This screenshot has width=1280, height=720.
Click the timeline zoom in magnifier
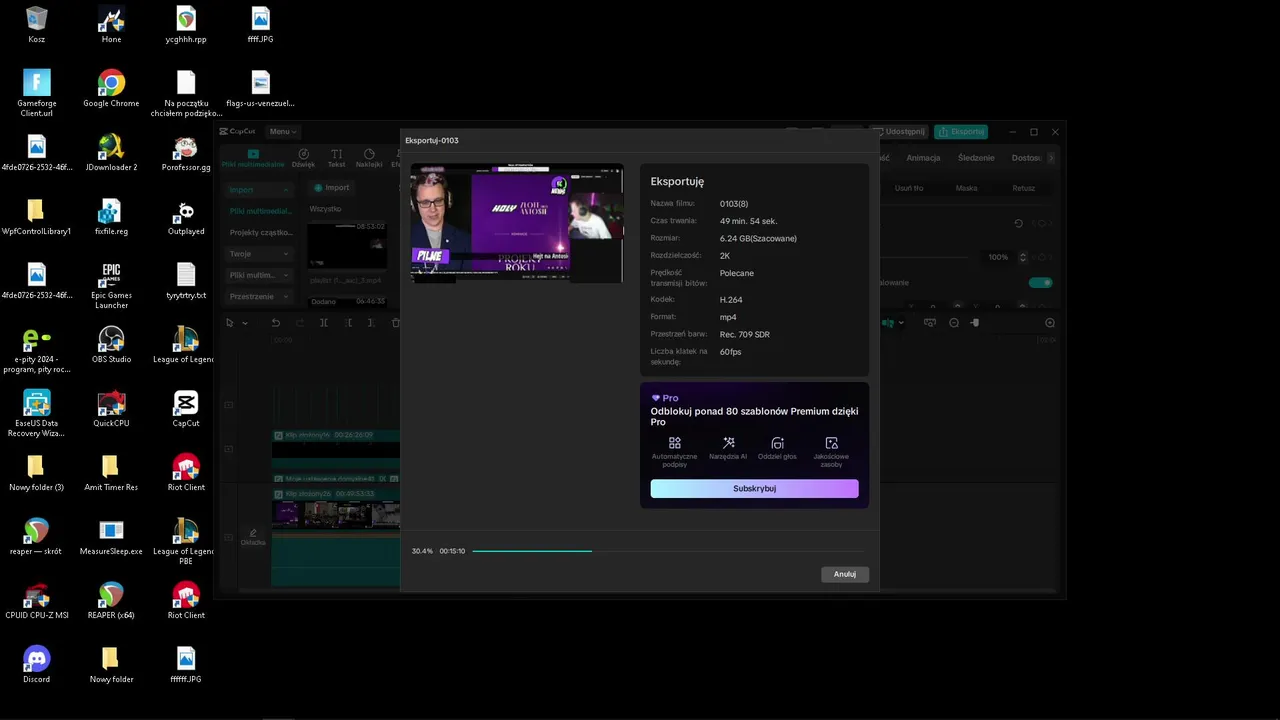pos(1050,323)
